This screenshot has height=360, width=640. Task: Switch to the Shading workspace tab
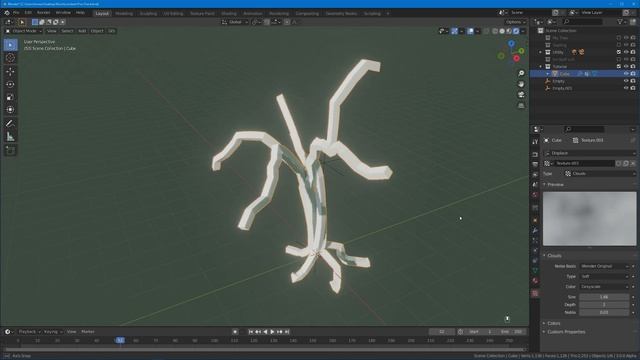229,13
